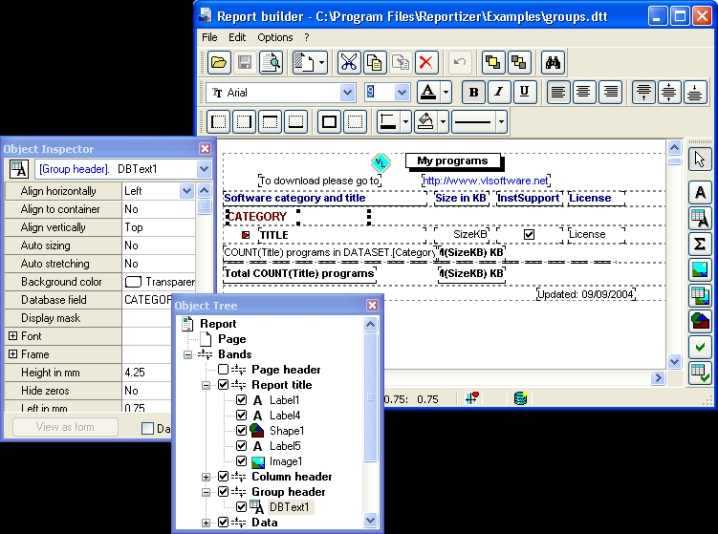Select DBText1 in the Object Tree
Screen dimensions: 718x534
[290, 507]
